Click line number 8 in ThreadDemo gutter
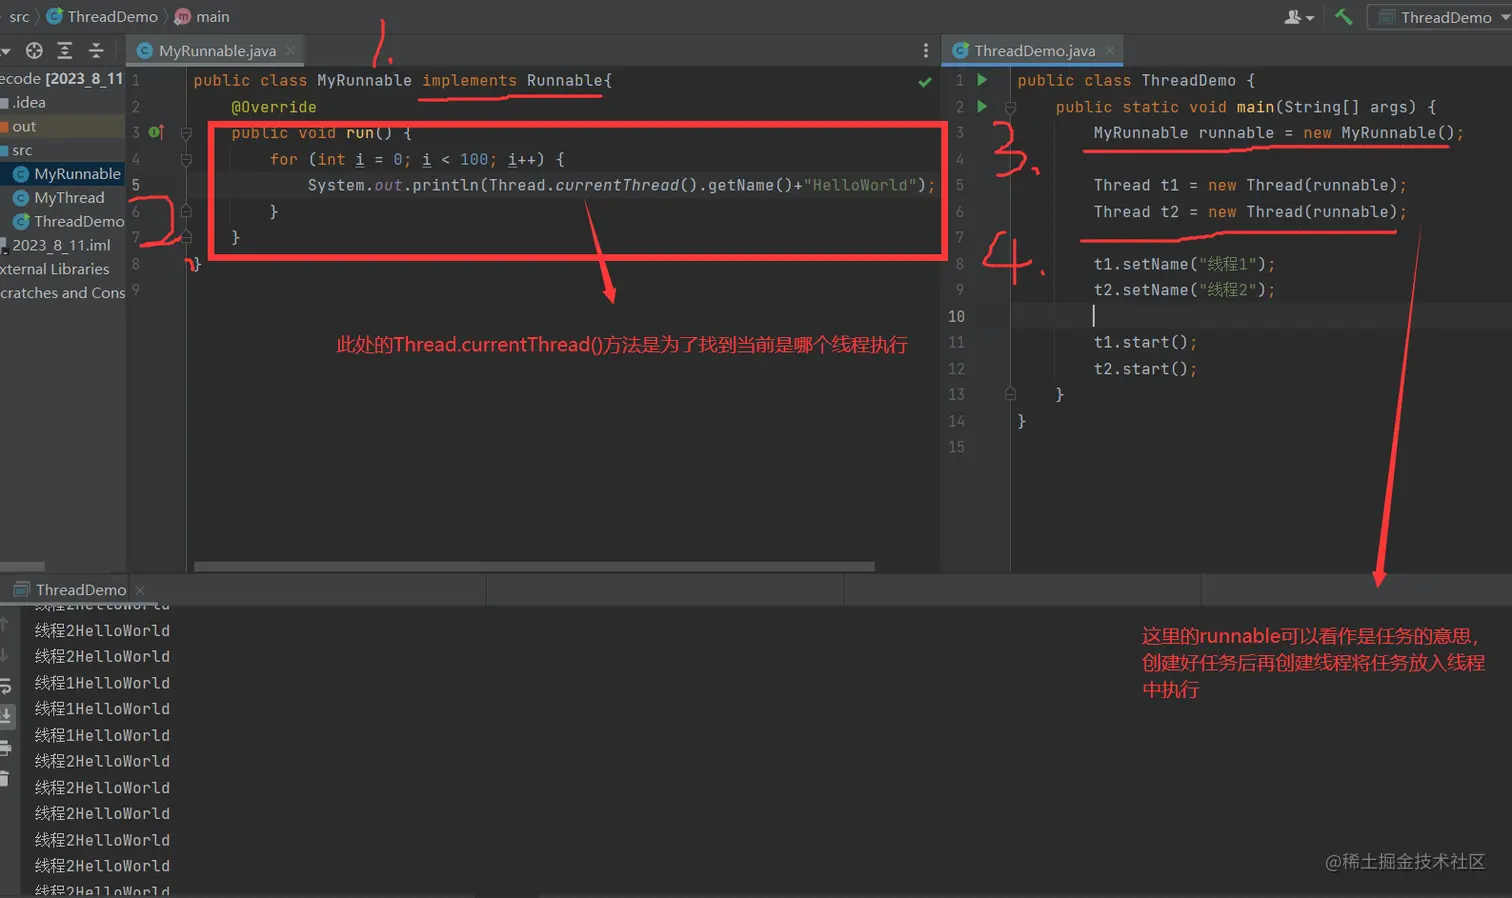Screen dimensions: 1512x898 coord(959,264)
